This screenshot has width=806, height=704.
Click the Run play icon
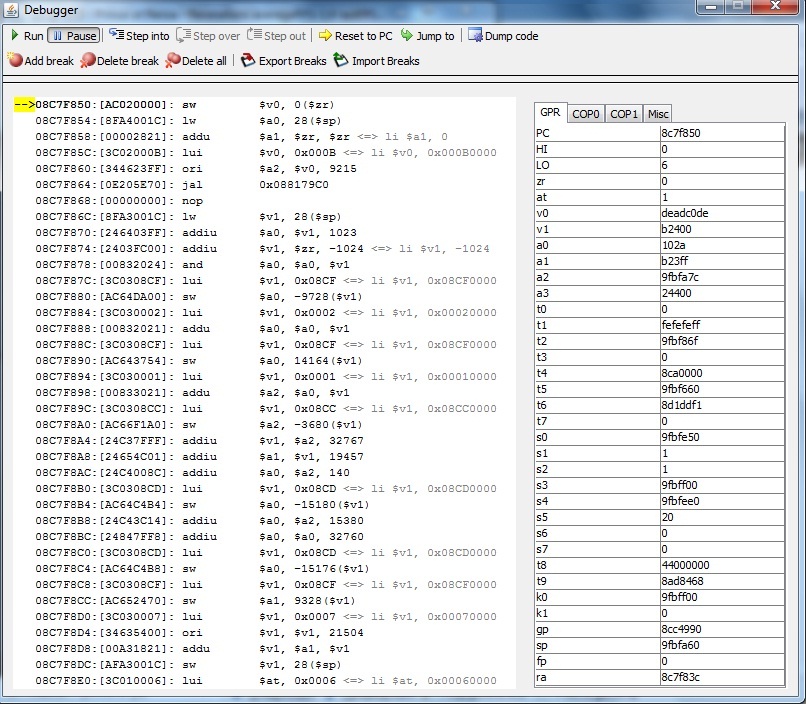[x=15, y=36]
